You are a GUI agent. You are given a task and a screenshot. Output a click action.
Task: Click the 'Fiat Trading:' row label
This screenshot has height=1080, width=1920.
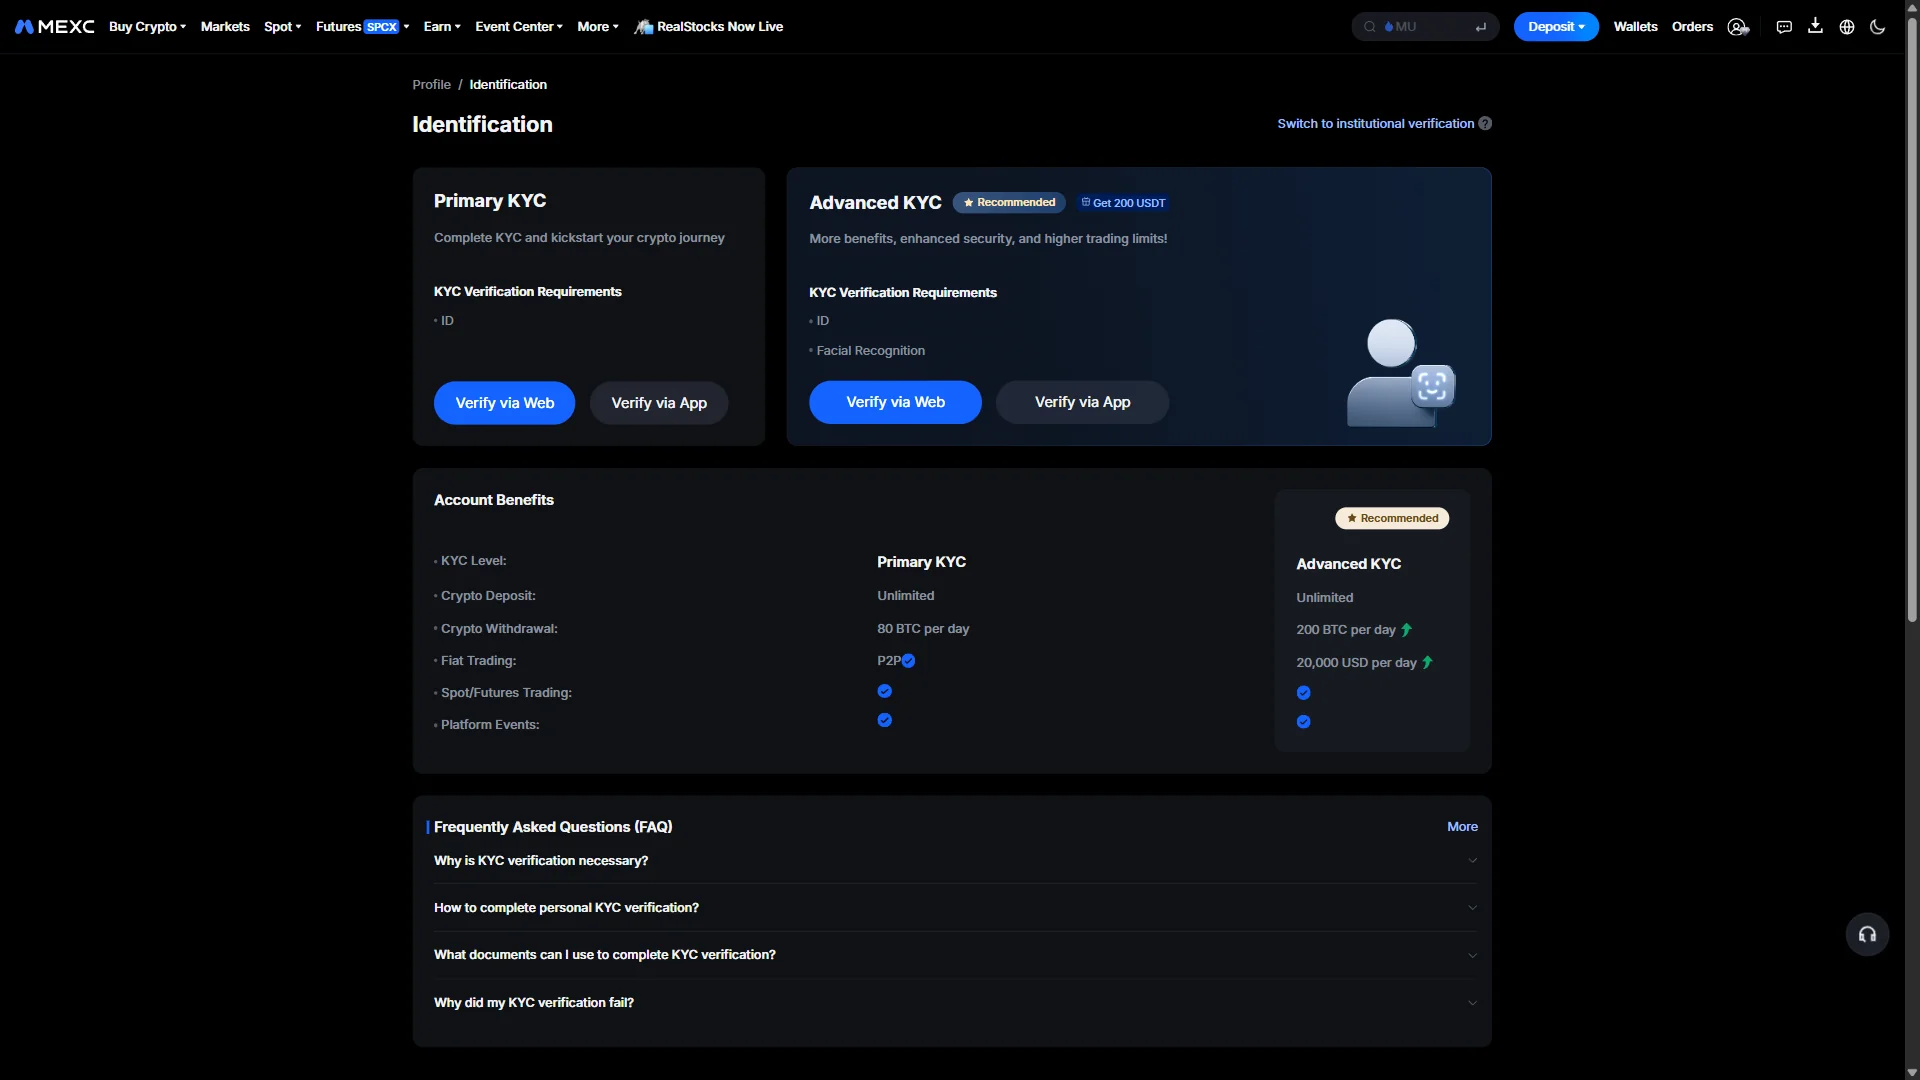[x=478, y=661]
